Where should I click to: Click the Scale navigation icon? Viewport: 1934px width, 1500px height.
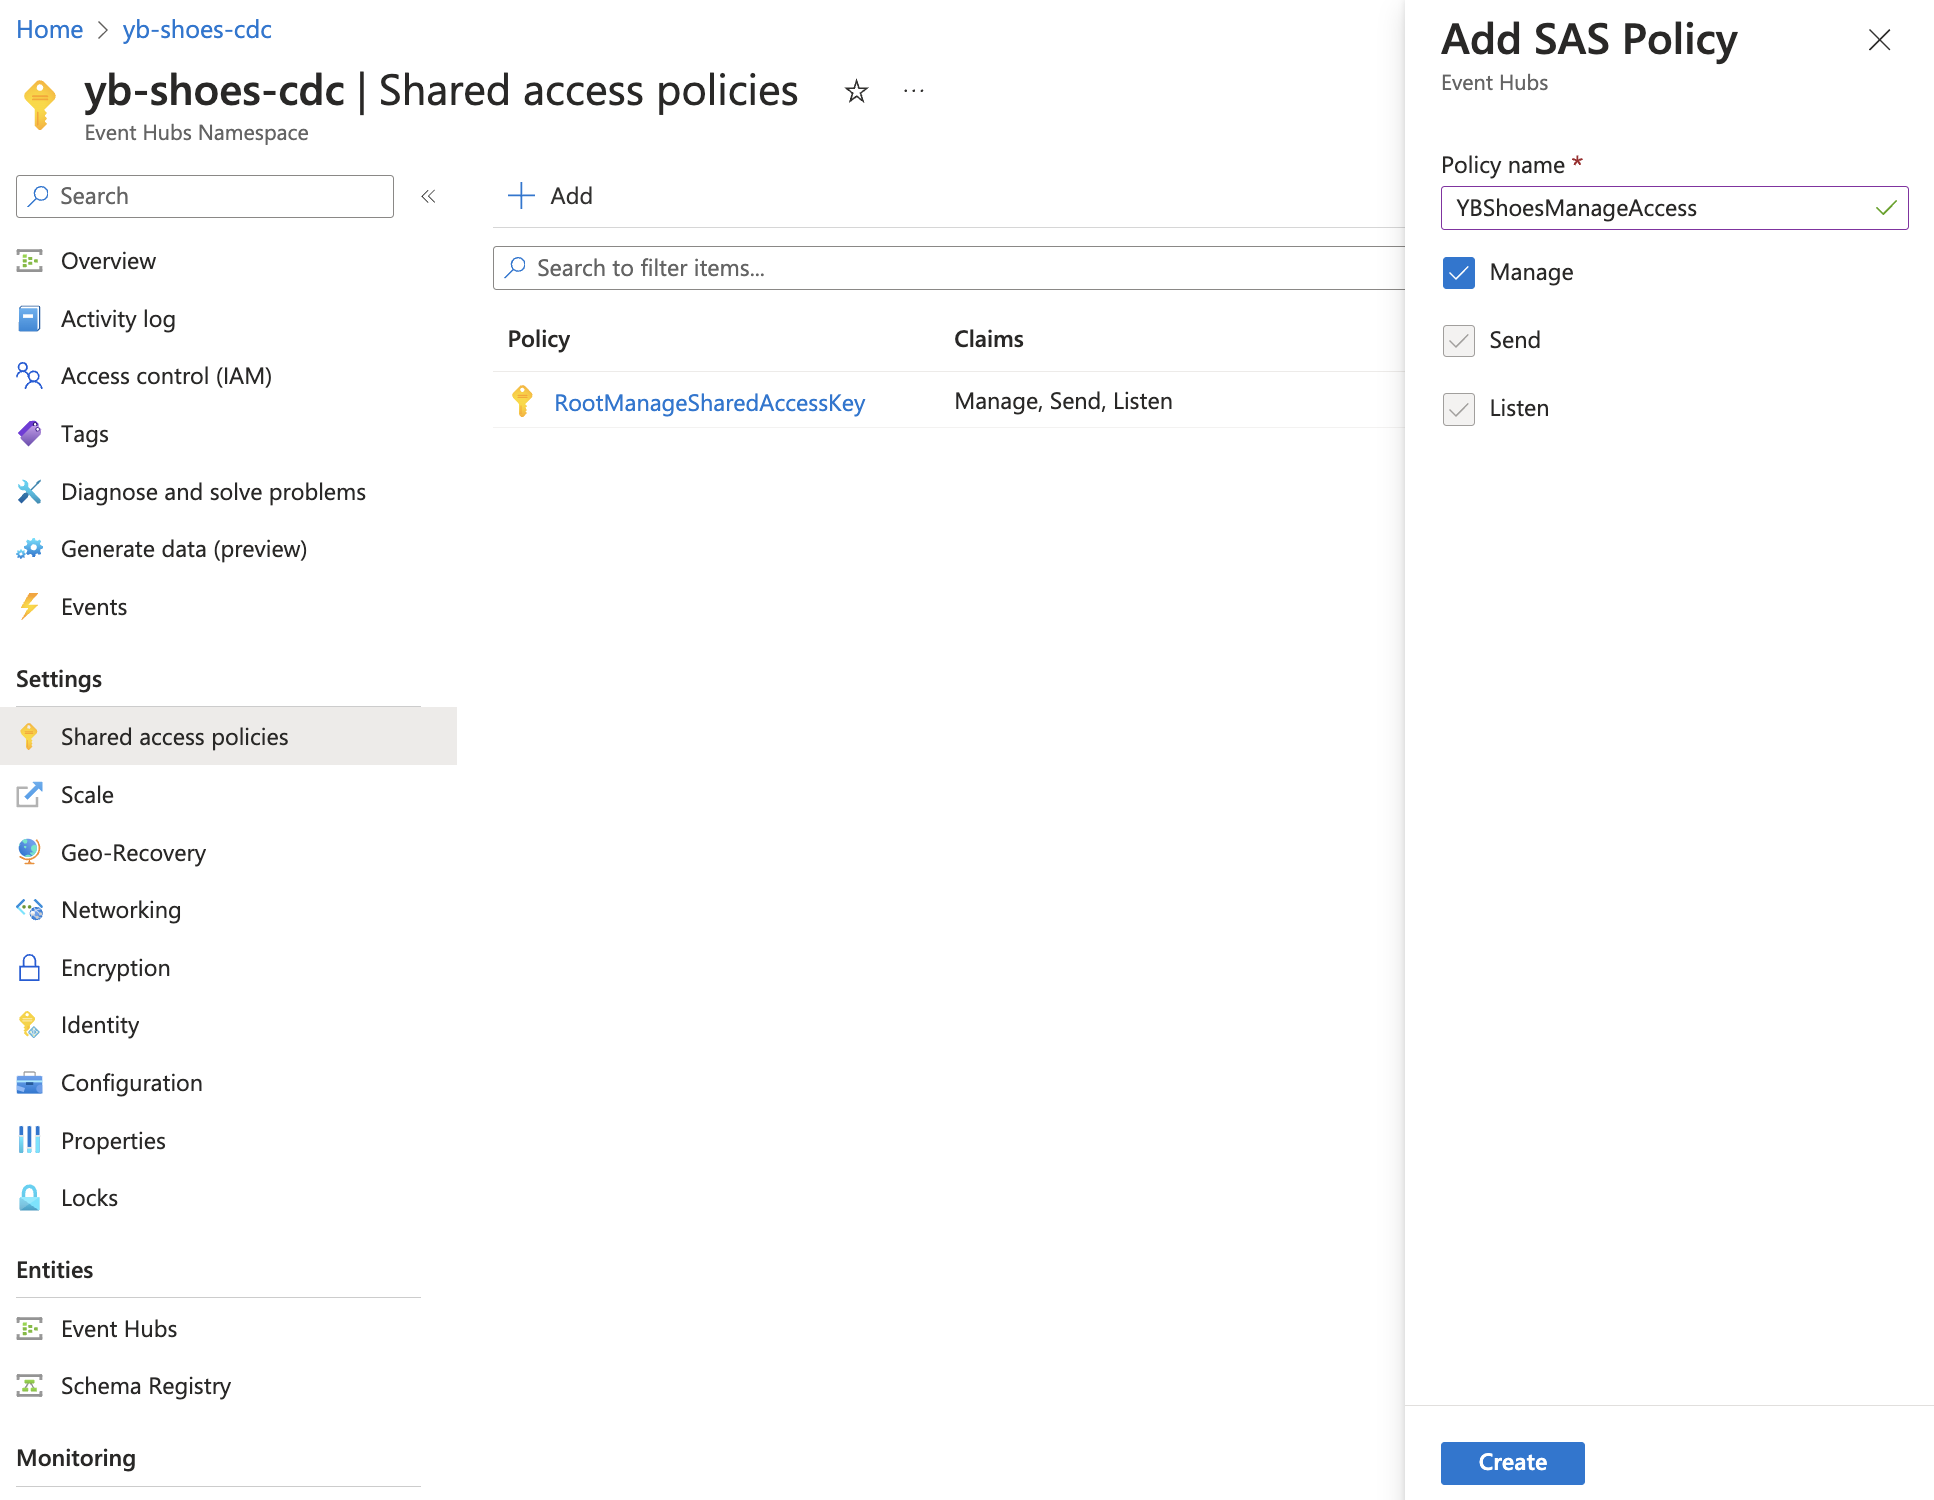30,794
